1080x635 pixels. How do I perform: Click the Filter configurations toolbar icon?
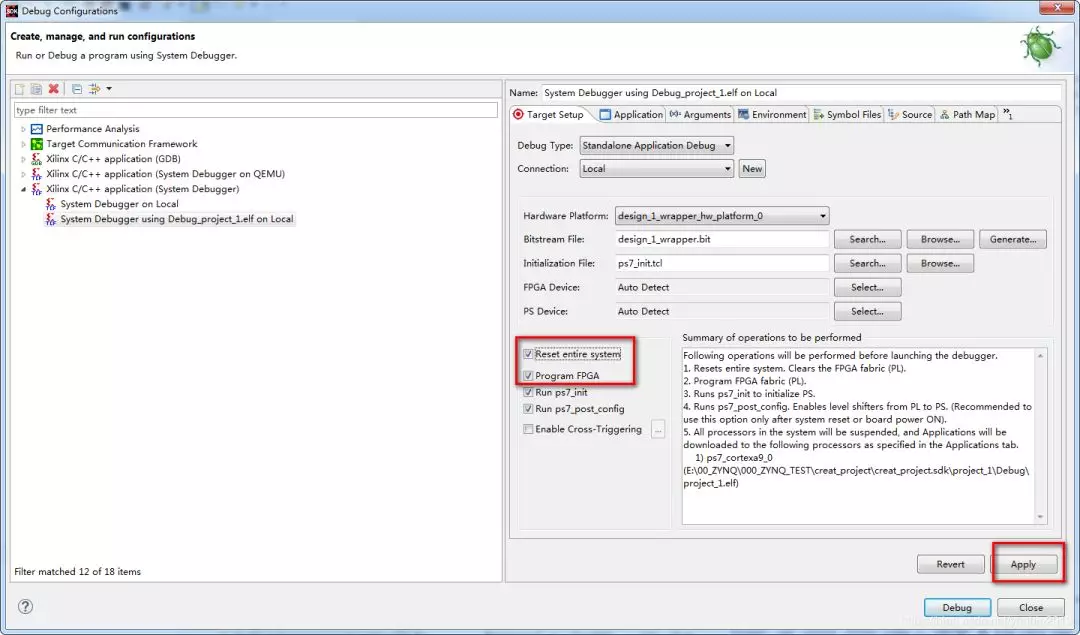point(94,89)
